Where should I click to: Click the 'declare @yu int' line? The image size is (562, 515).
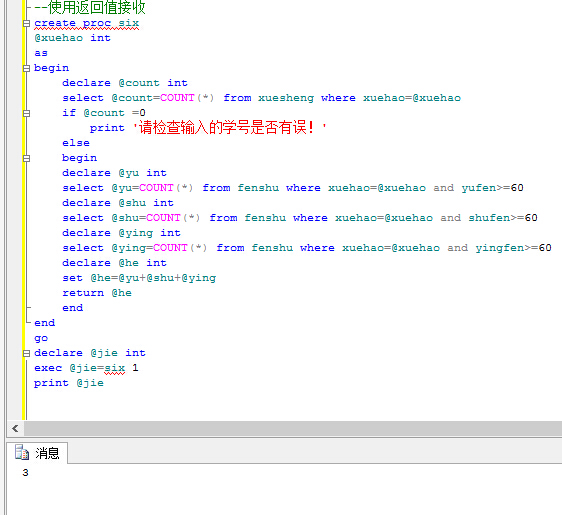point(114,173)
